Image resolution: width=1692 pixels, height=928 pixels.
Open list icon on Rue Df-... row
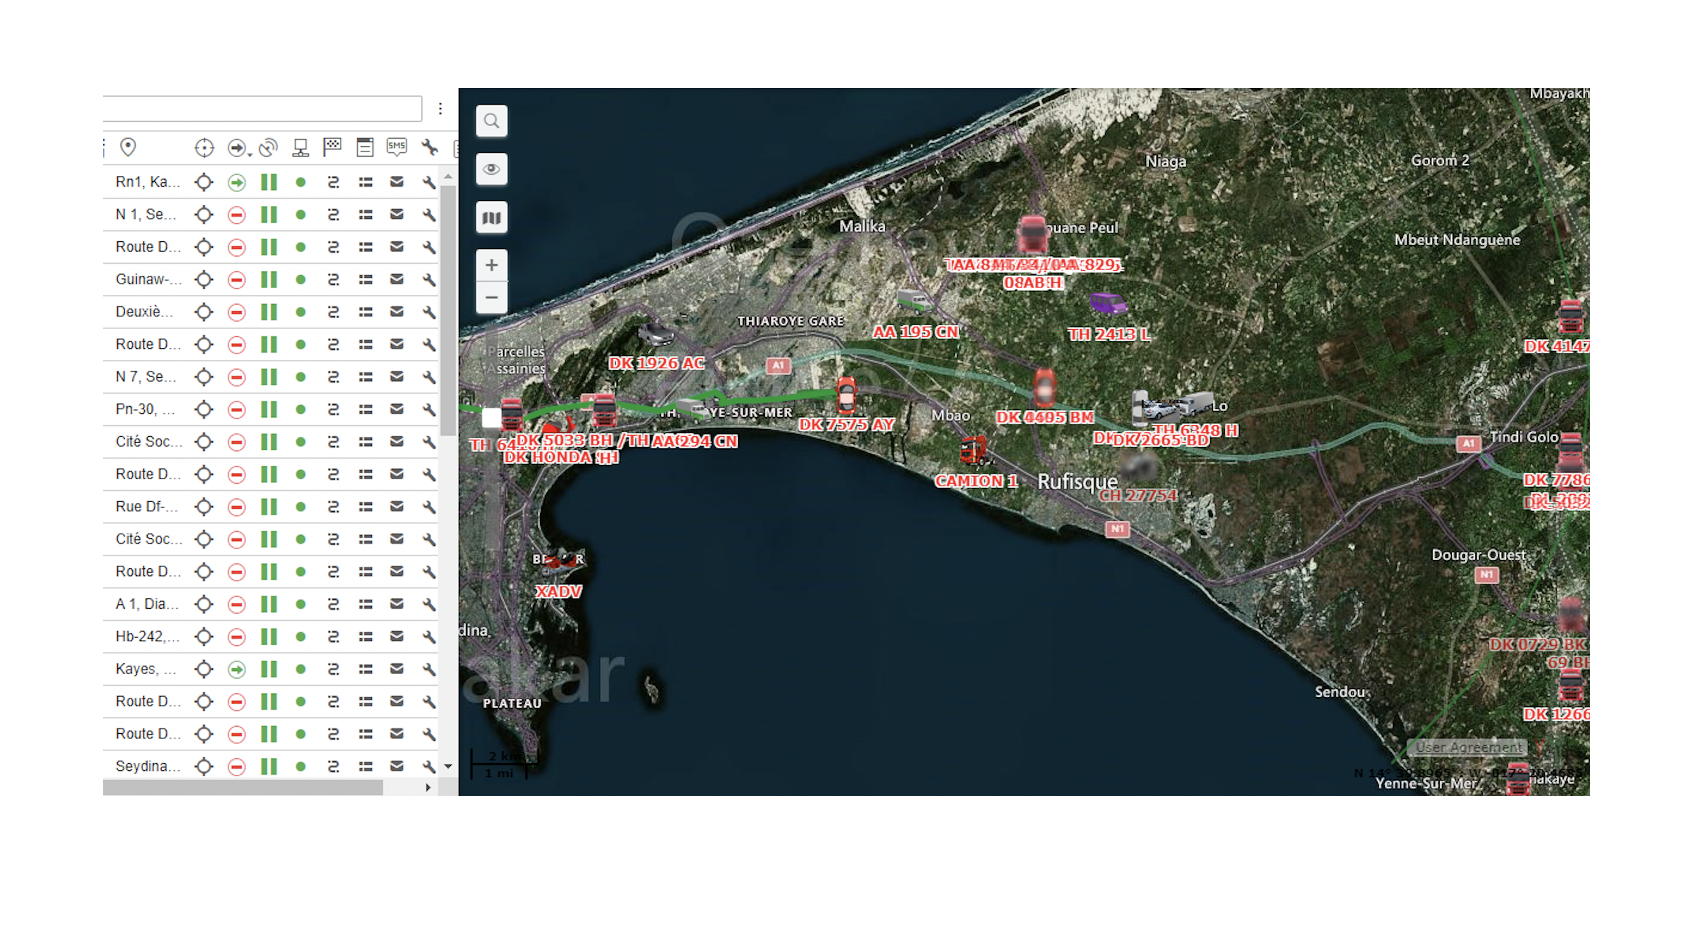(366, 506)
